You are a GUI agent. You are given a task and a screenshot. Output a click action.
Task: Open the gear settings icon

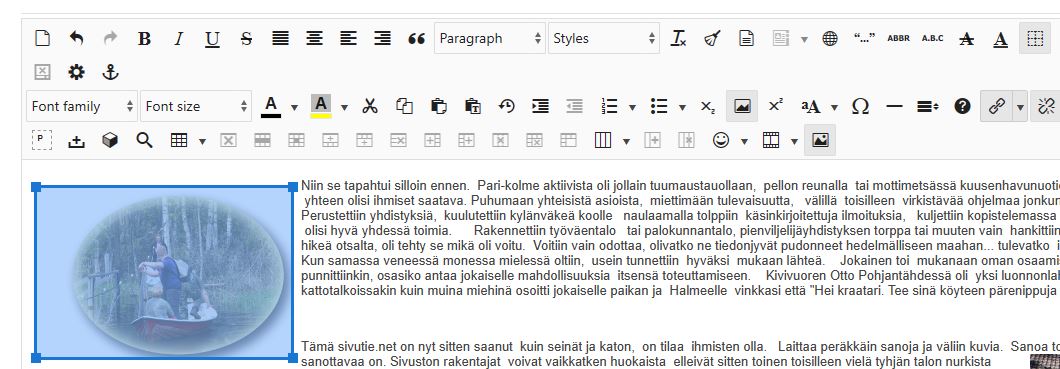click(76, 72)
